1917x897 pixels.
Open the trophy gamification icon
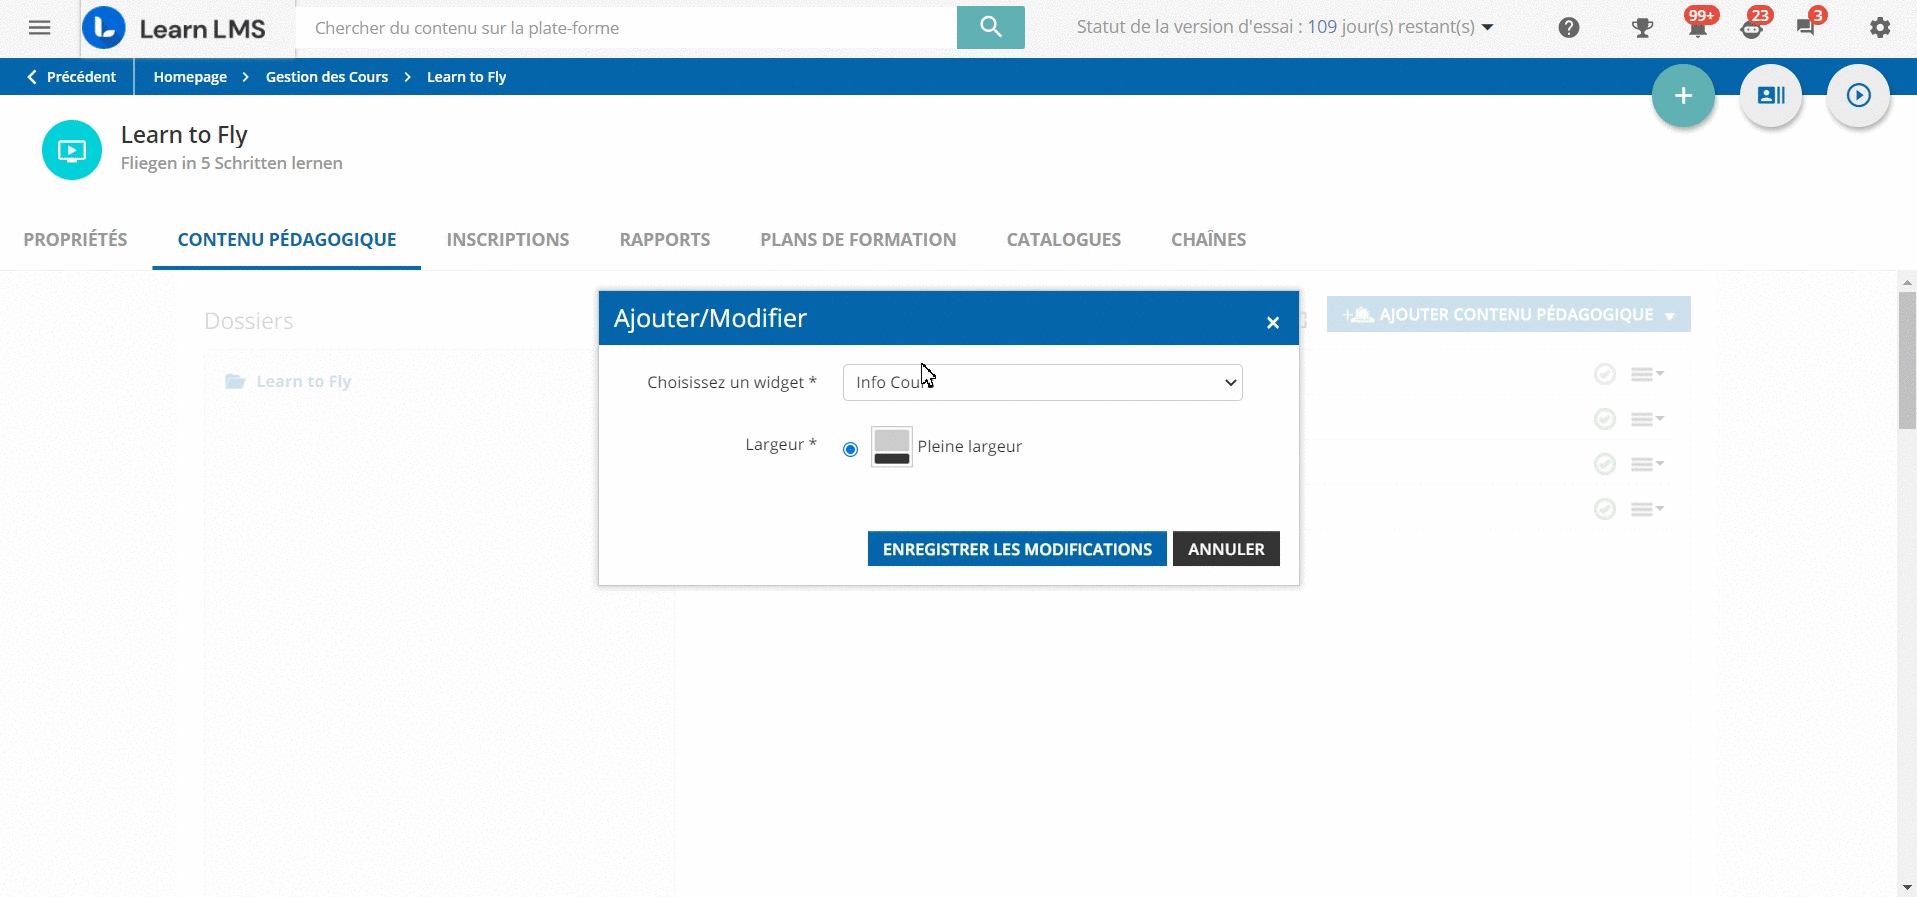click(1642, 28)
